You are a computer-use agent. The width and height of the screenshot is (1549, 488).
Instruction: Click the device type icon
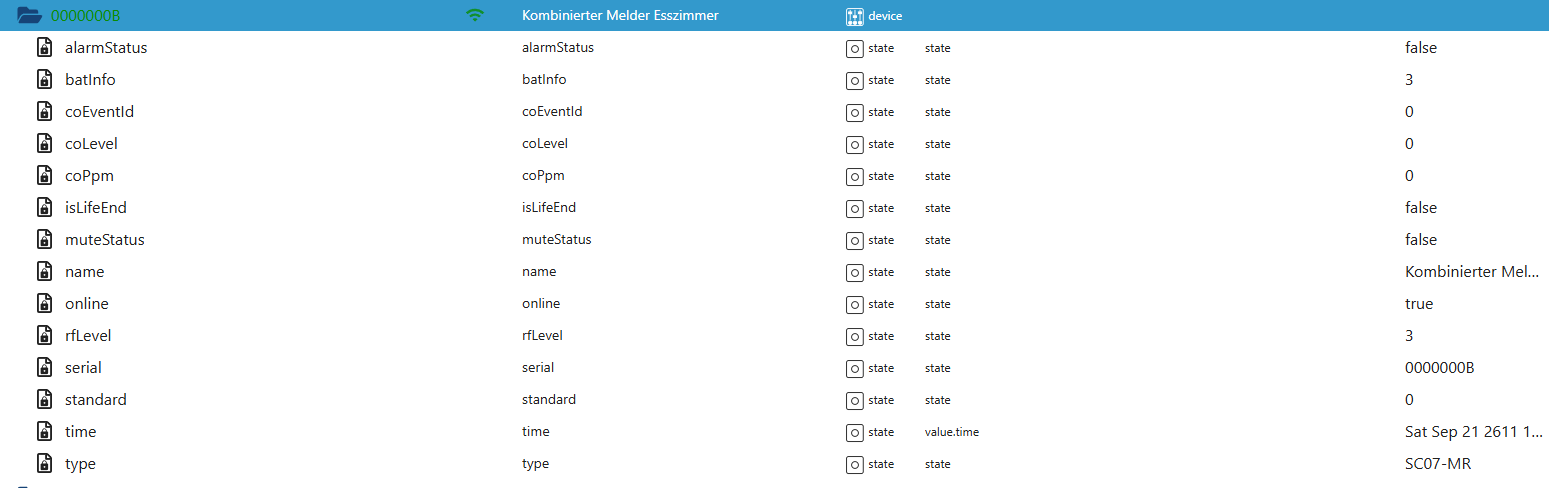pos(854,16)
